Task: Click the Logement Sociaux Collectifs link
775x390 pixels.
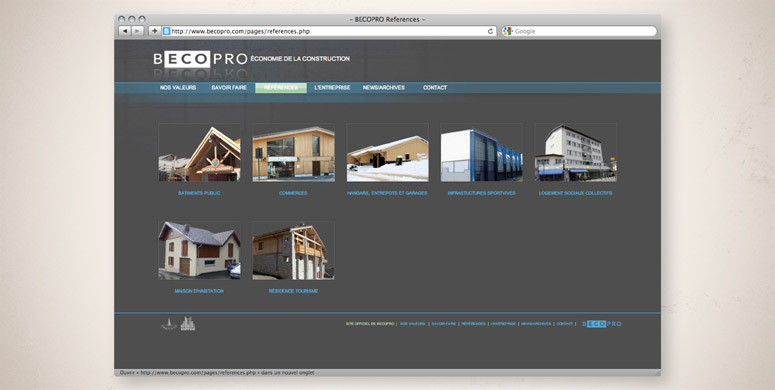Action: [x=575, y=193]
